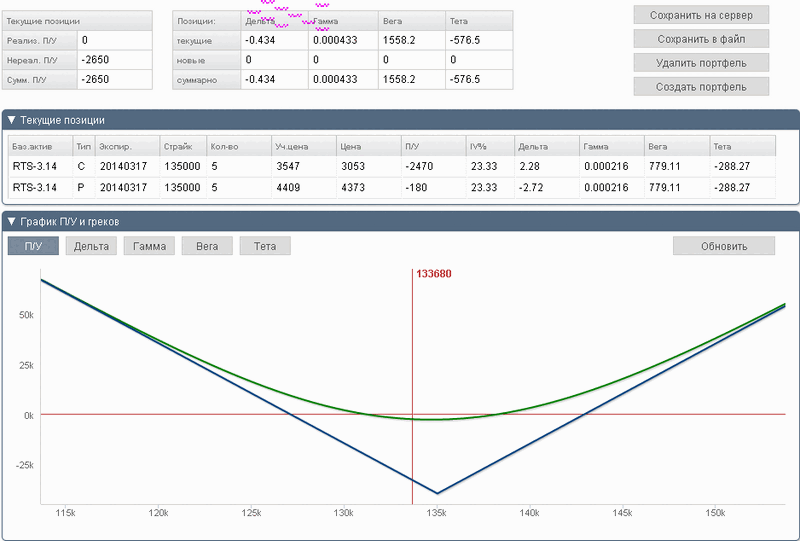
Task: Switch to the Вега chart
Action: (x=207, y=246)
